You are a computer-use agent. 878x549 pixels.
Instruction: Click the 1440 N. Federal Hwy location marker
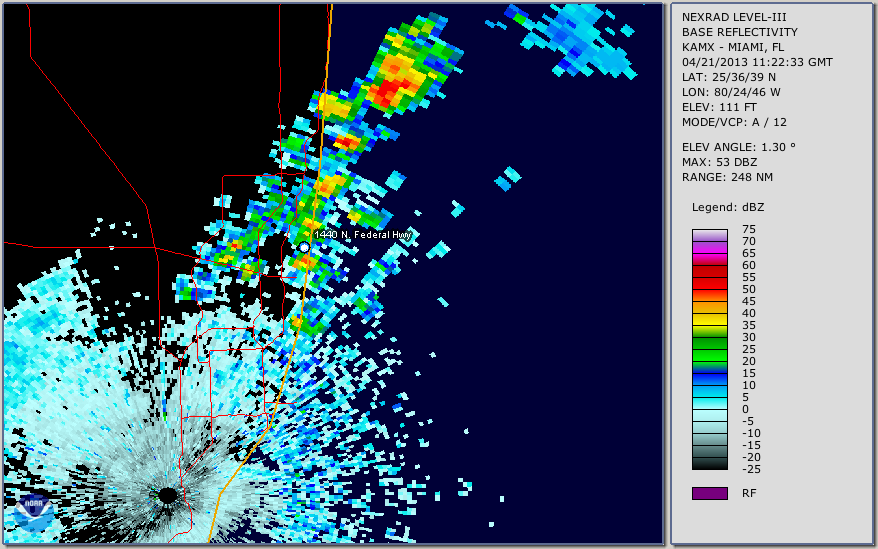304,247
